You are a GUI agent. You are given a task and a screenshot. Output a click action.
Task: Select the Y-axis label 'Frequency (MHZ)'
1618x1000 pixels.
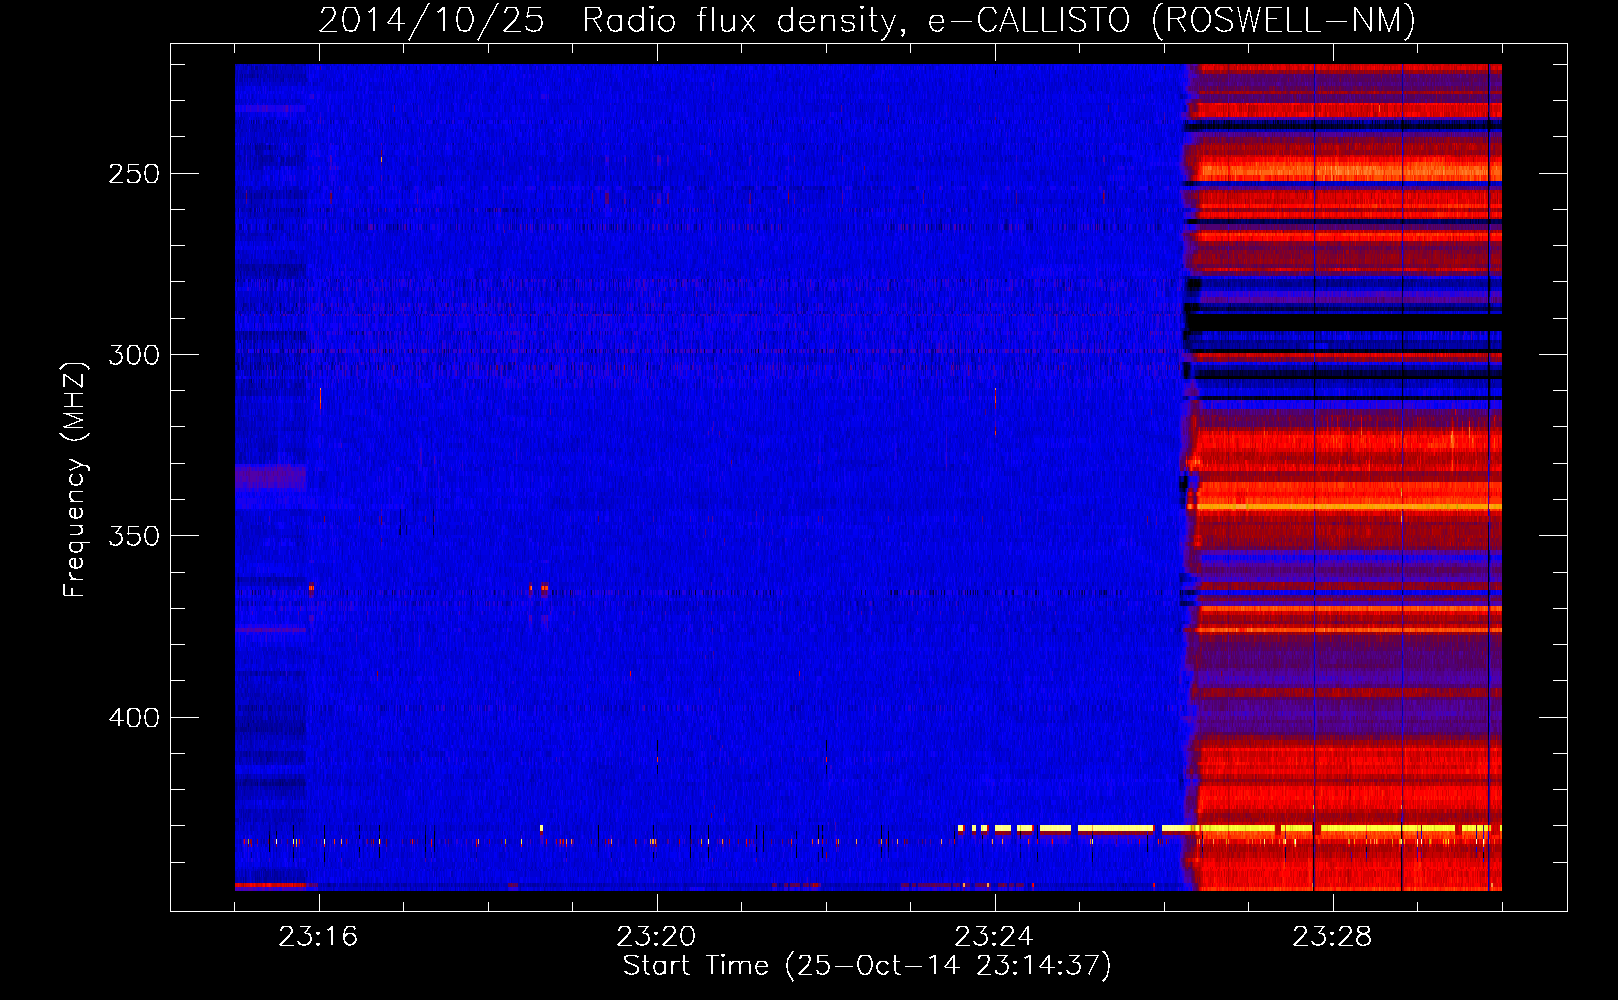[75, 479]
